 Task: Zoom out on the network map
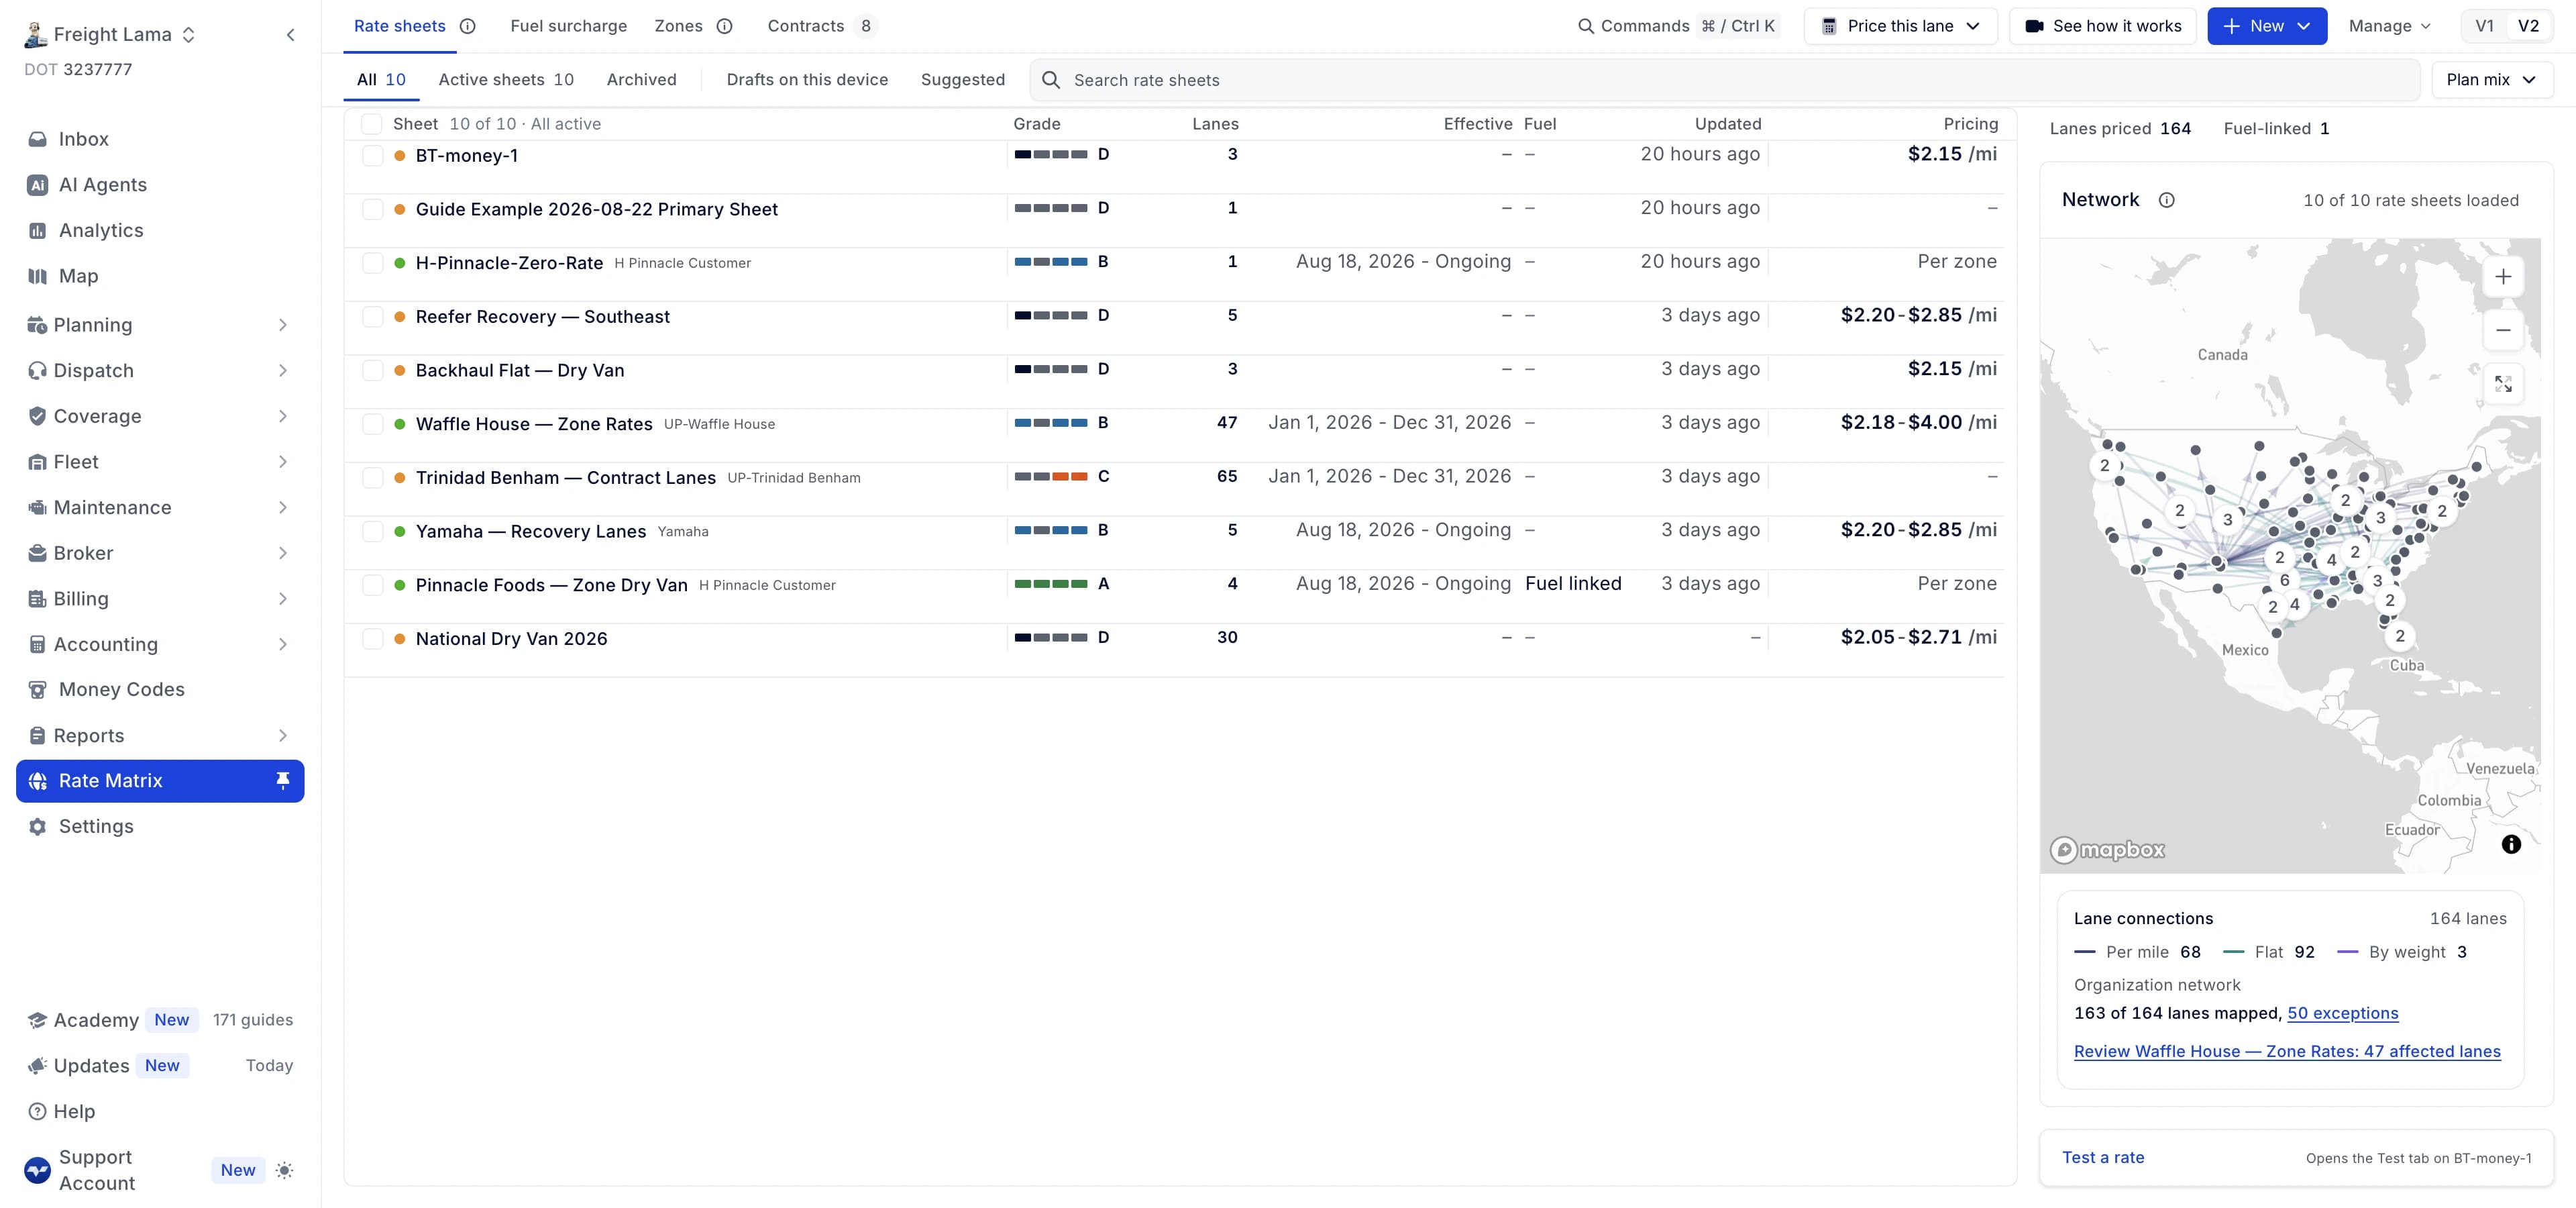tap(2503, 330)
